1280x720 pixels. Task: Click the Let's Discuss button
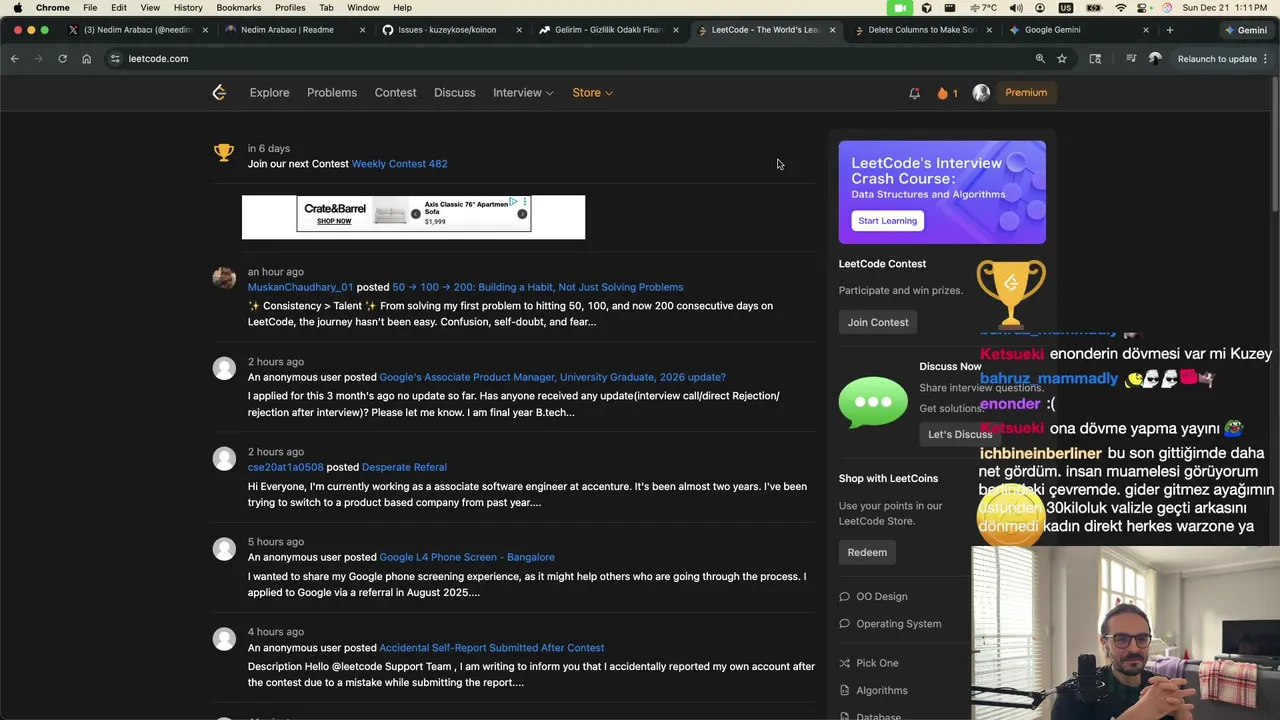pos(959,434)
